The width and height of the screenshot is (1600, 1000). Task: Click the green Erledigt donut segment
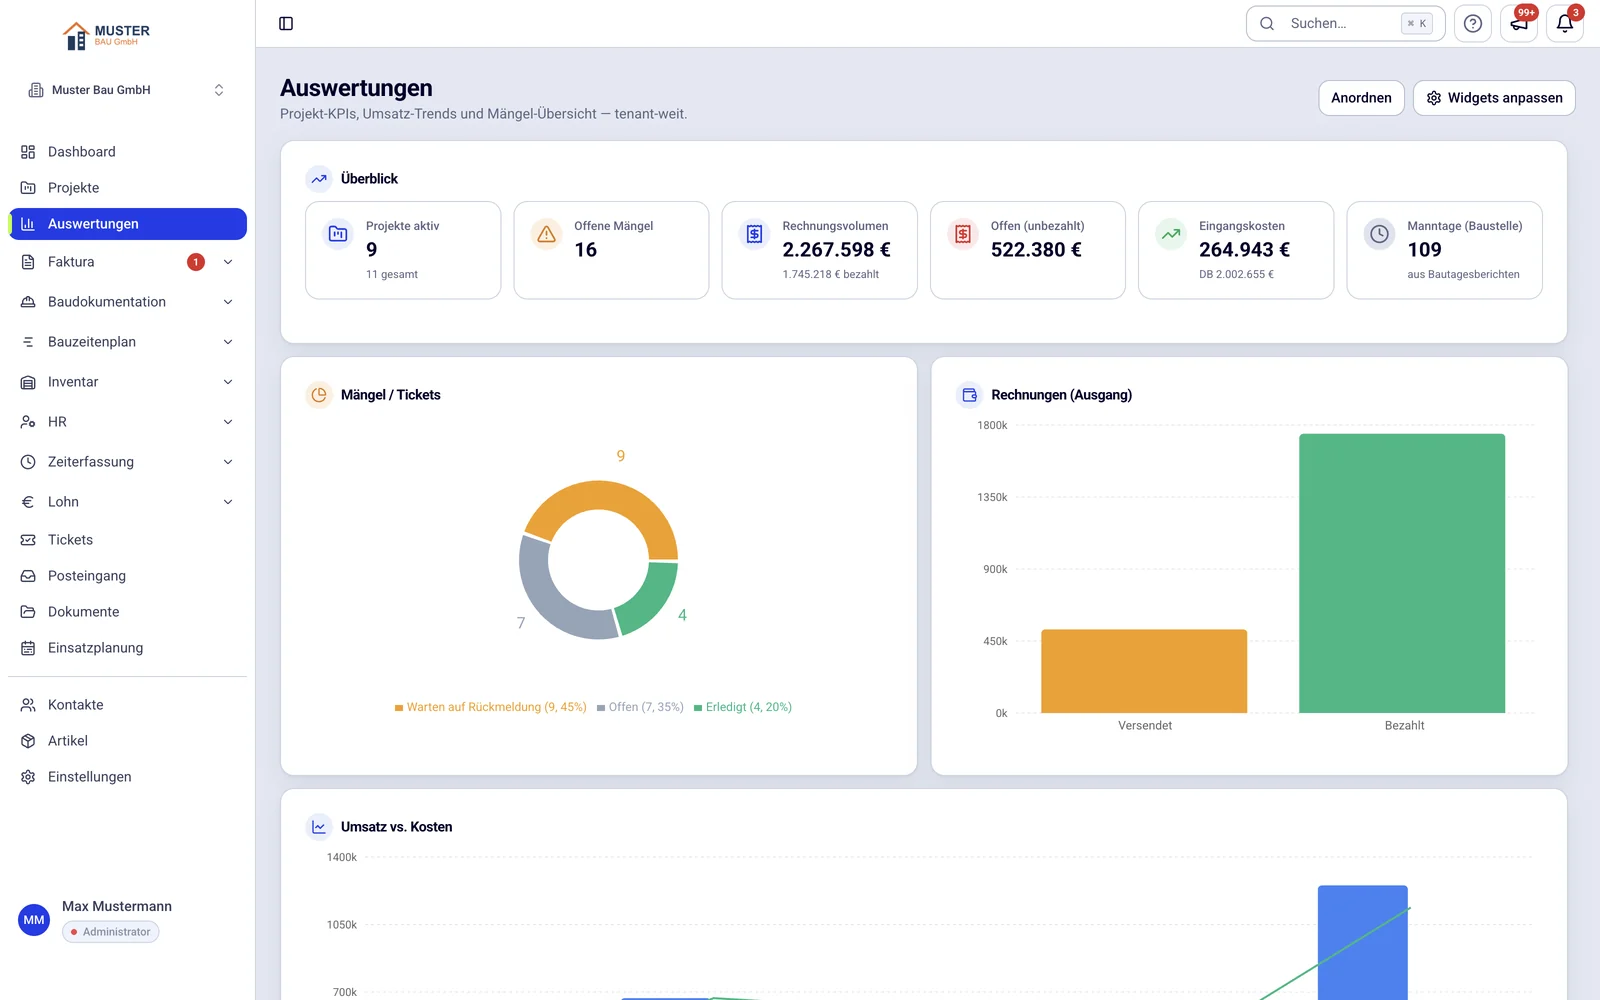coord(651,600)
